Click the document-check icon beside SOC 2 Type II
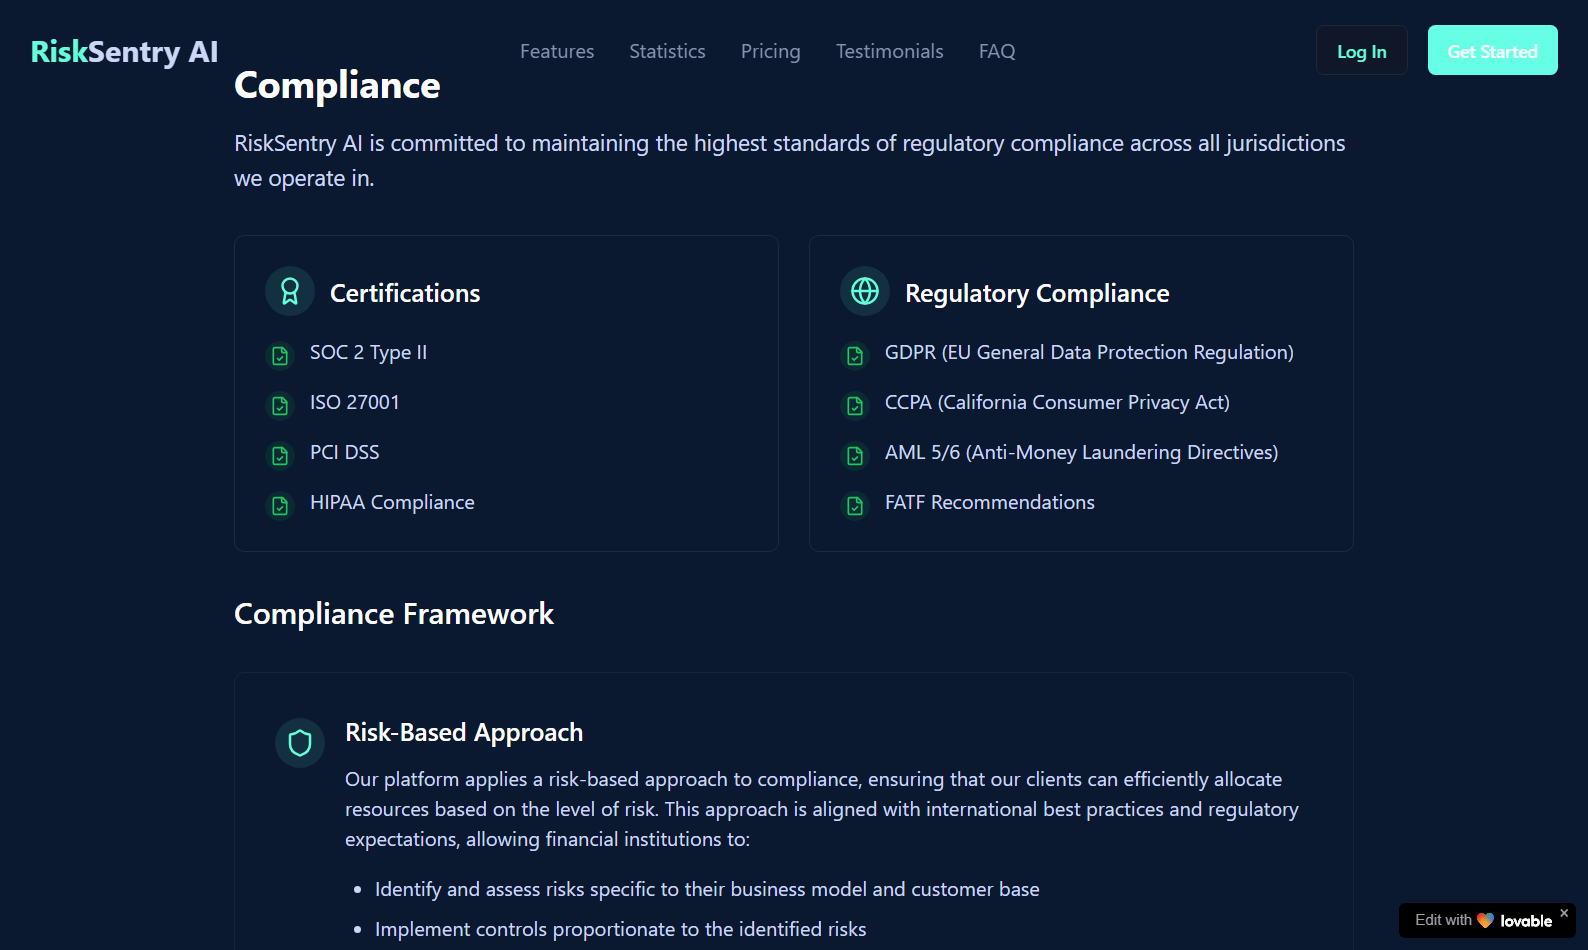The height and width of the screenshot is (950, 1588). pyautogui.click(x=280, y=355)
